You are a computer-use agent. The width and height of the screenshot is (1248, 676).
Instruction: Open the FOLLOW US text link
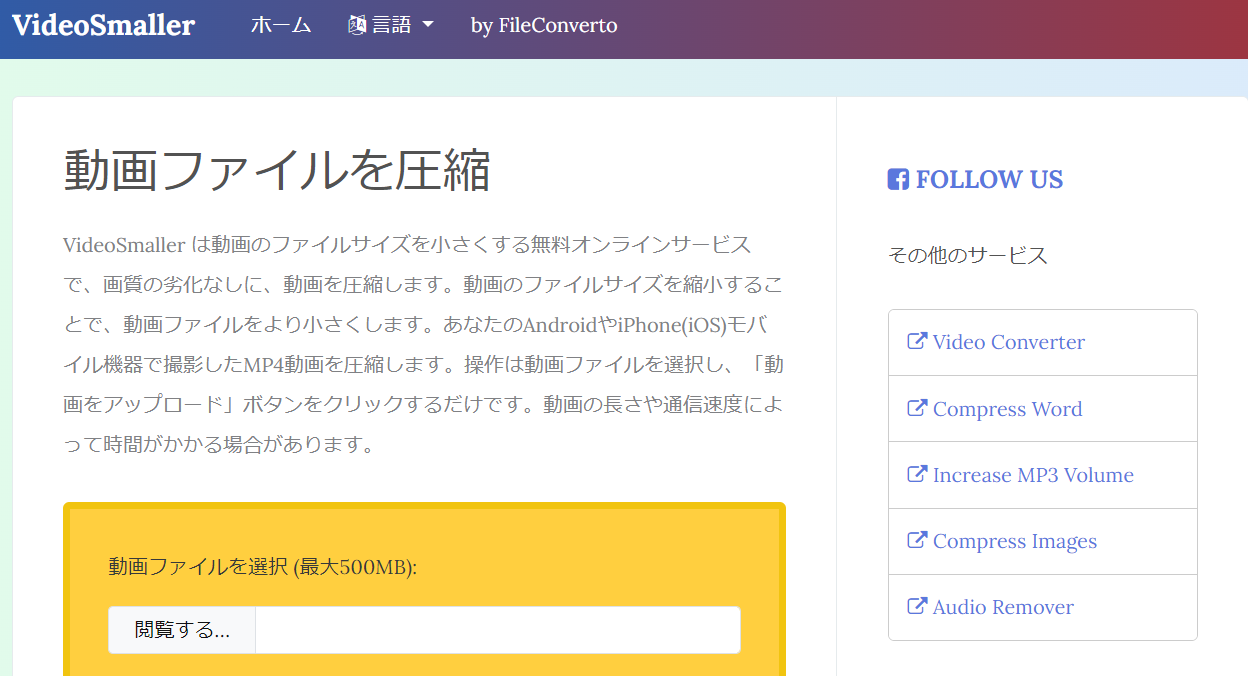[989, 180]
